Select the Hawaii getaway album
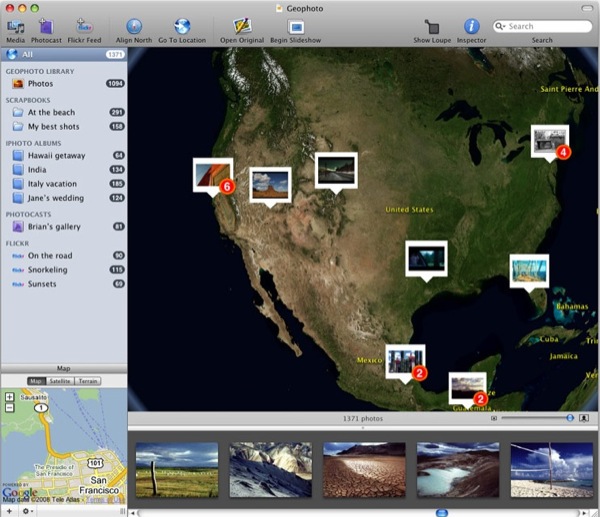The height and width of the screenshot is (517, 600). pyautogui.click(x=62, y=156)
